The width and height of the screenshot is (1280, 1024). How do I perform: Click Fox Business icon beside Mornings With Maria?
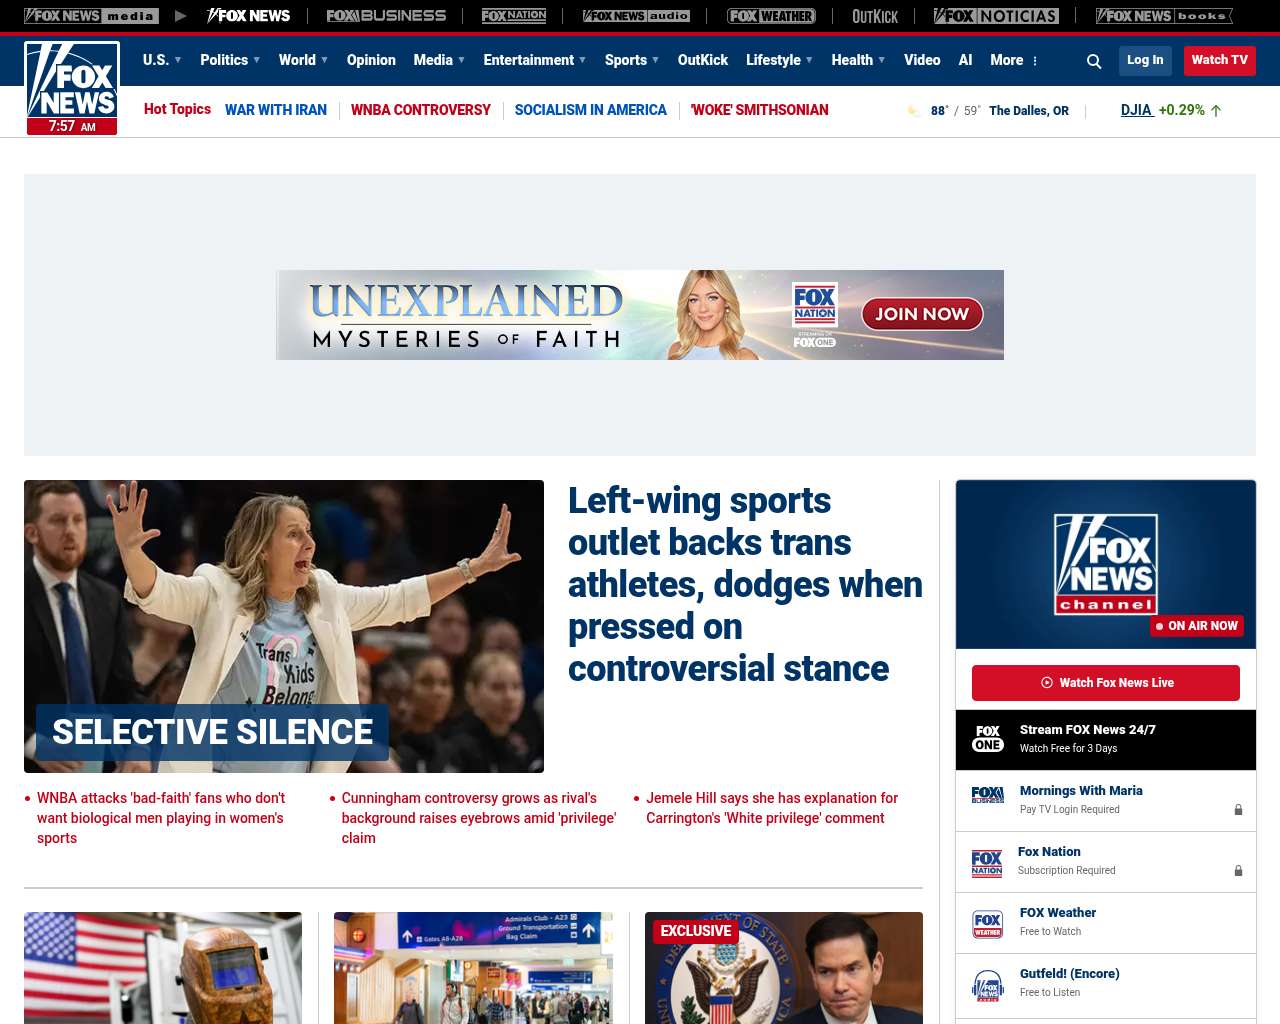coord(988,795)
